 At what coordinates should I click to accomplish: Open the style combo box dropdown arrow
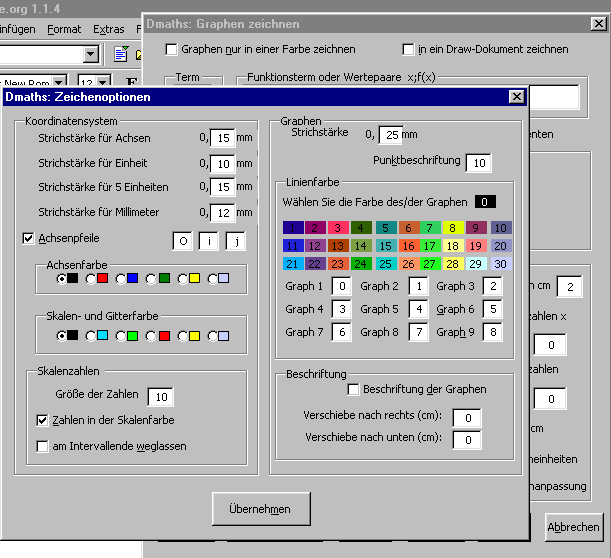pyautogui.click(x=91, y=54)
